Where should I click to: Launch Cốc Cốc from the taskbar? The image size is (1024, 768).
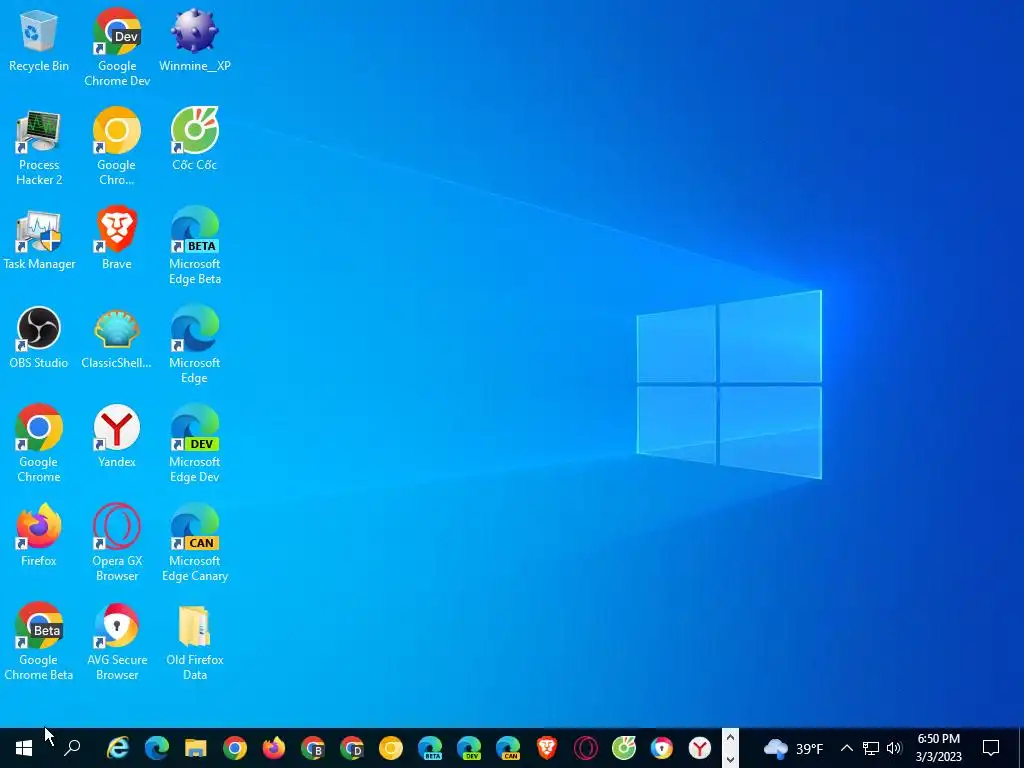pos(624,748)
